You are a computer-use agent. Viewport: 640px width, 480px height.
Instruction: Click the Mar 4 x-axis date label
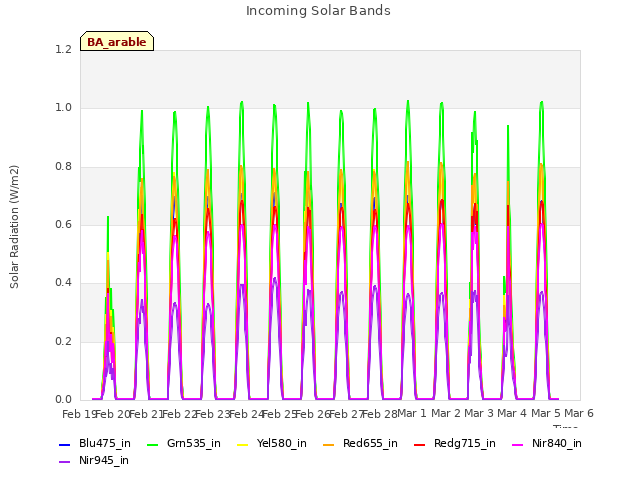512,413
